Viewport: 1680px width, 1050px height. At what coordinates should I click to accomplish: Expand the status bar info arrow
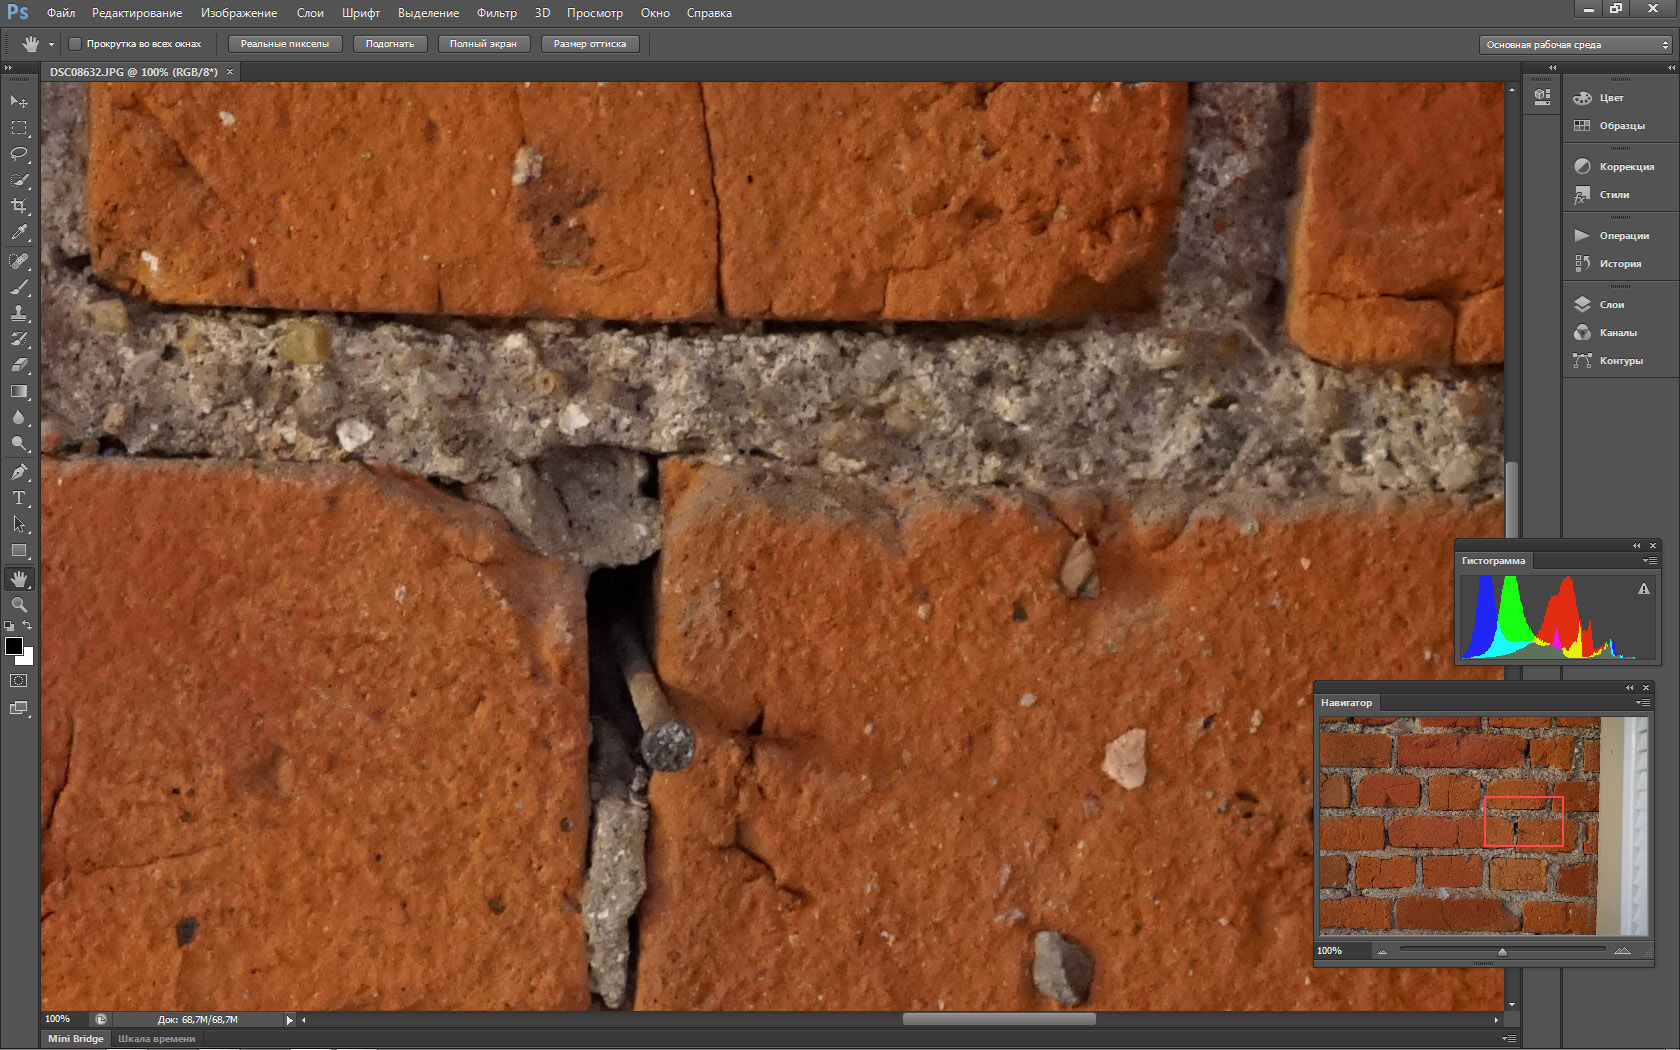[290, 1020]
